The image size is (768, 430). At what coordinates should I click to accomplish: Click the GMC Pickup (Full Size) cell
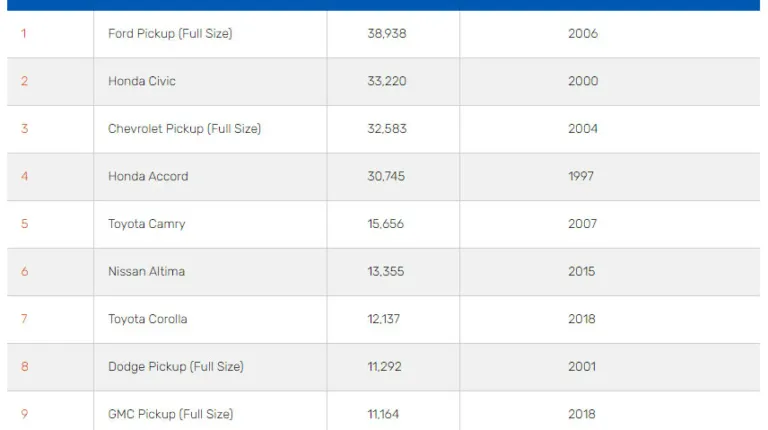(170, 414)
